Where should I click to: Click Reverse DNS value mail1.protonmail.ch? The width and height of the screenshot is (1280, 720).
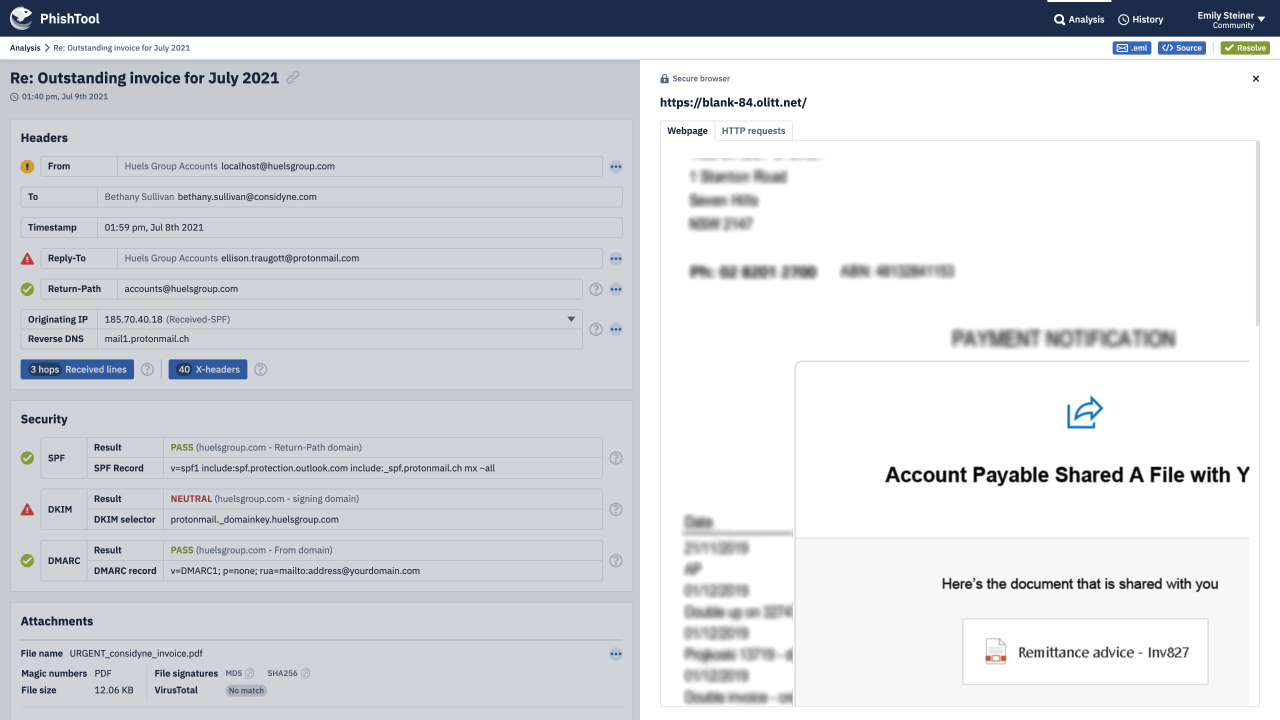coord(147,339)
